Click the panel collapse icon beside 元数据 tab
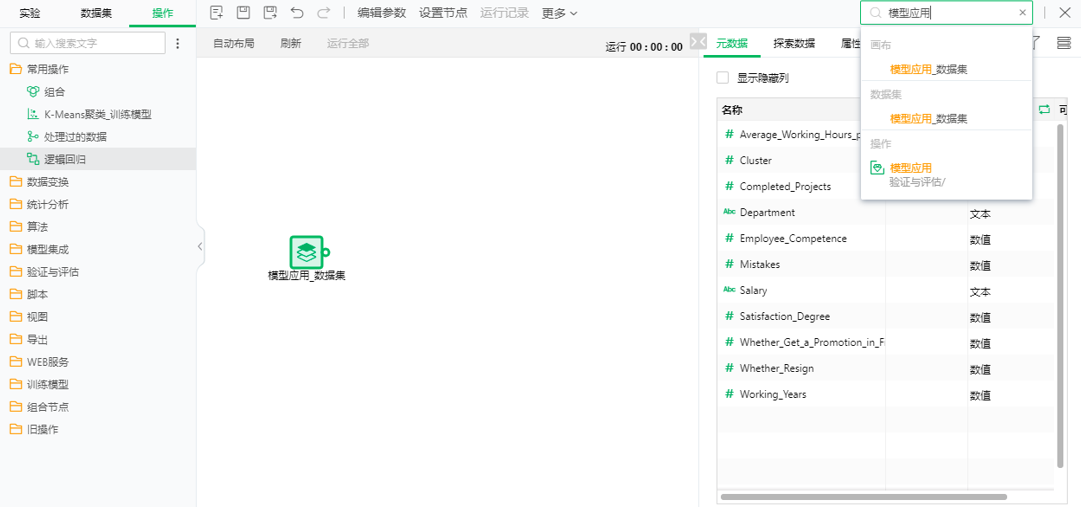Screen dimensions: 1081x507 pos(698,41)
